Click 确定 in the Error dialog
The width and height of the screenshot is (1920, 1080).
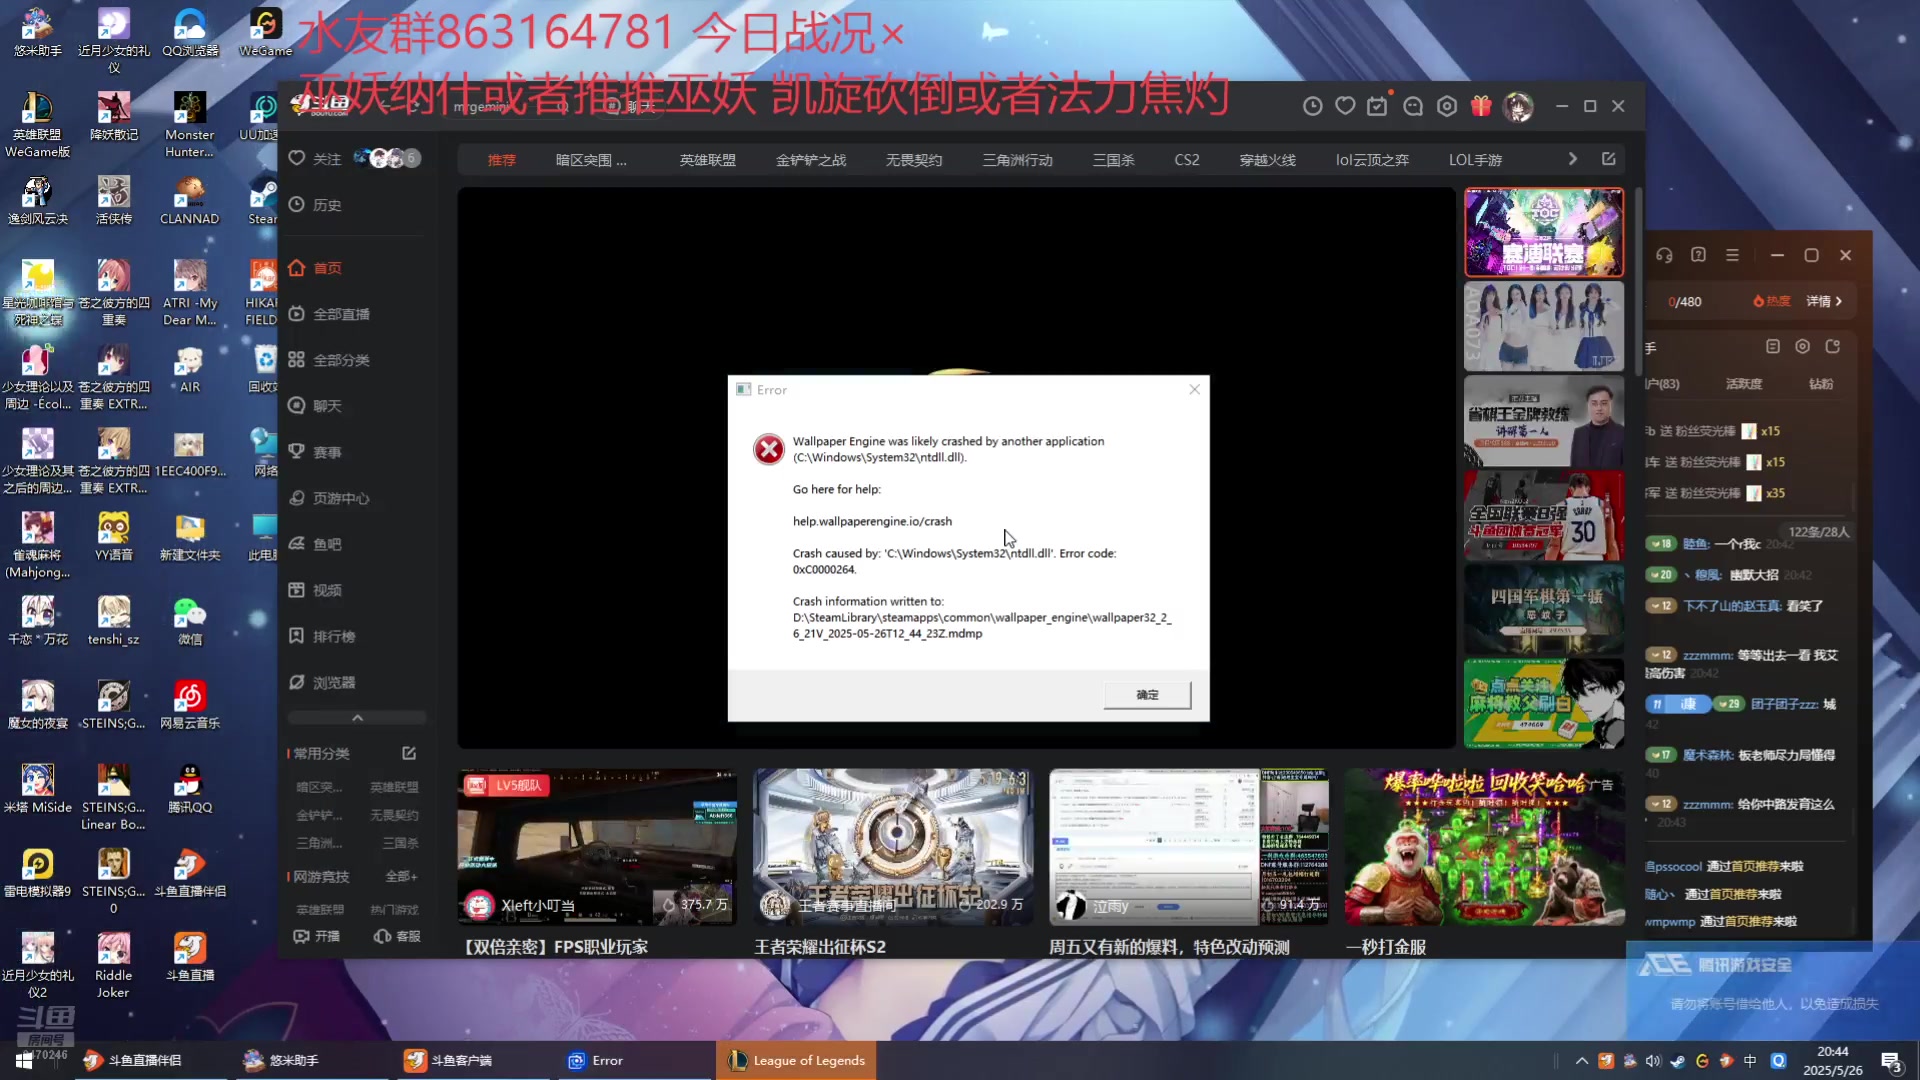click(1147, 694)
